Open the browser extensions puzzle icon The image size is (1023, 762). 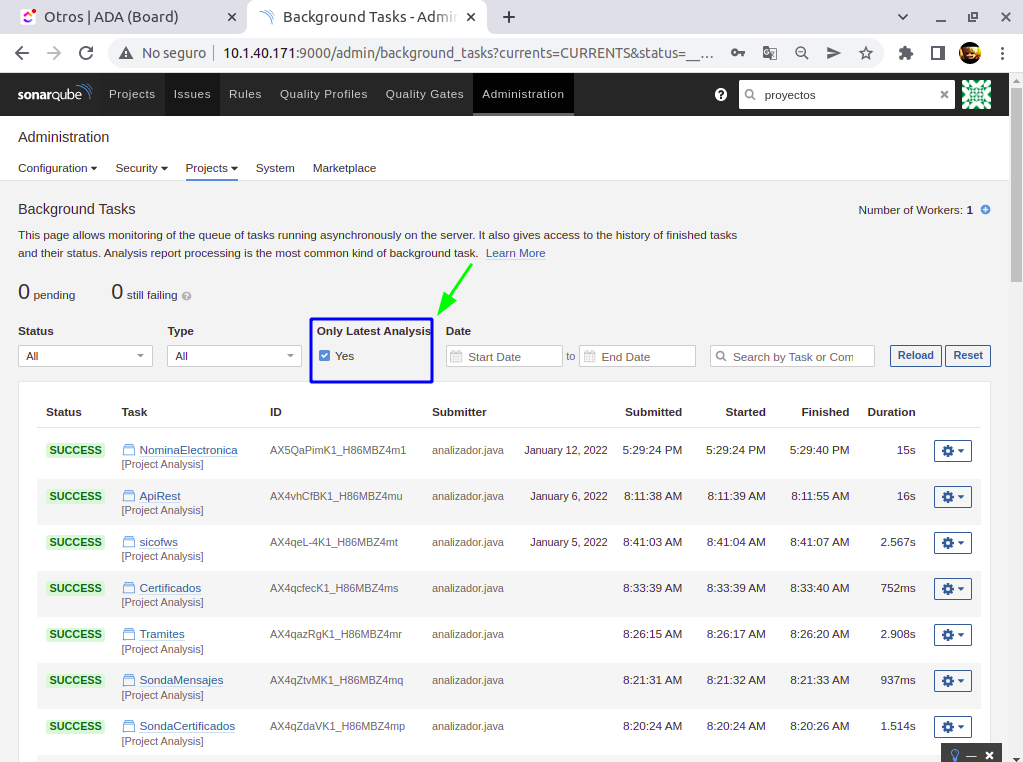pyautogui.click(x=906, y=53)
